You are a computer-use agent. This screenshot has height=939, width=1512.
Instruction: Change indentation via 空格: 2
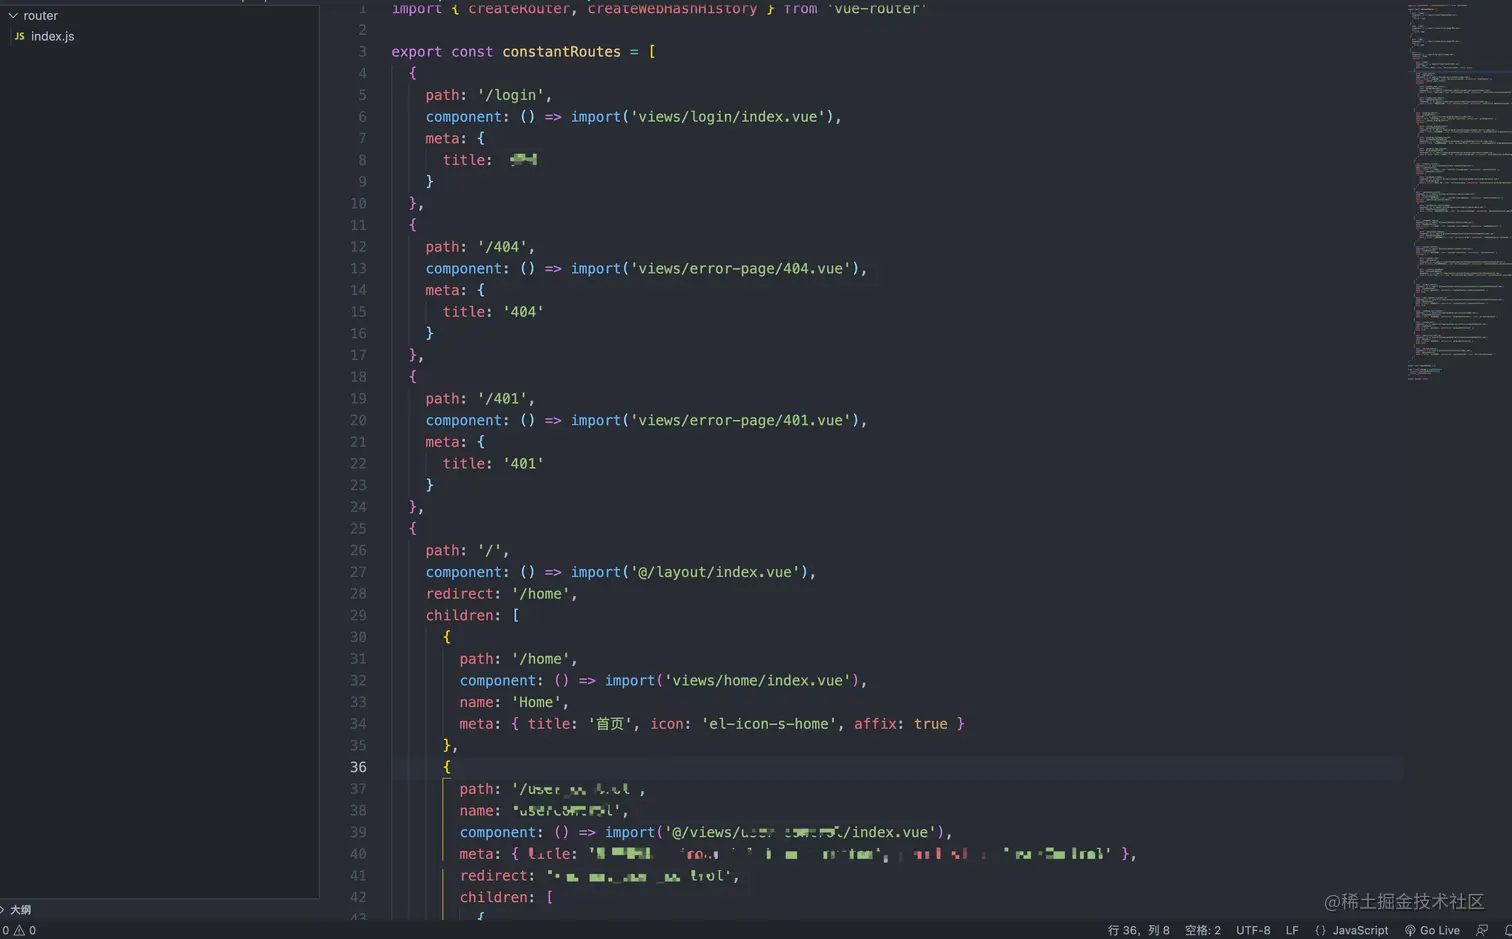1202,931
